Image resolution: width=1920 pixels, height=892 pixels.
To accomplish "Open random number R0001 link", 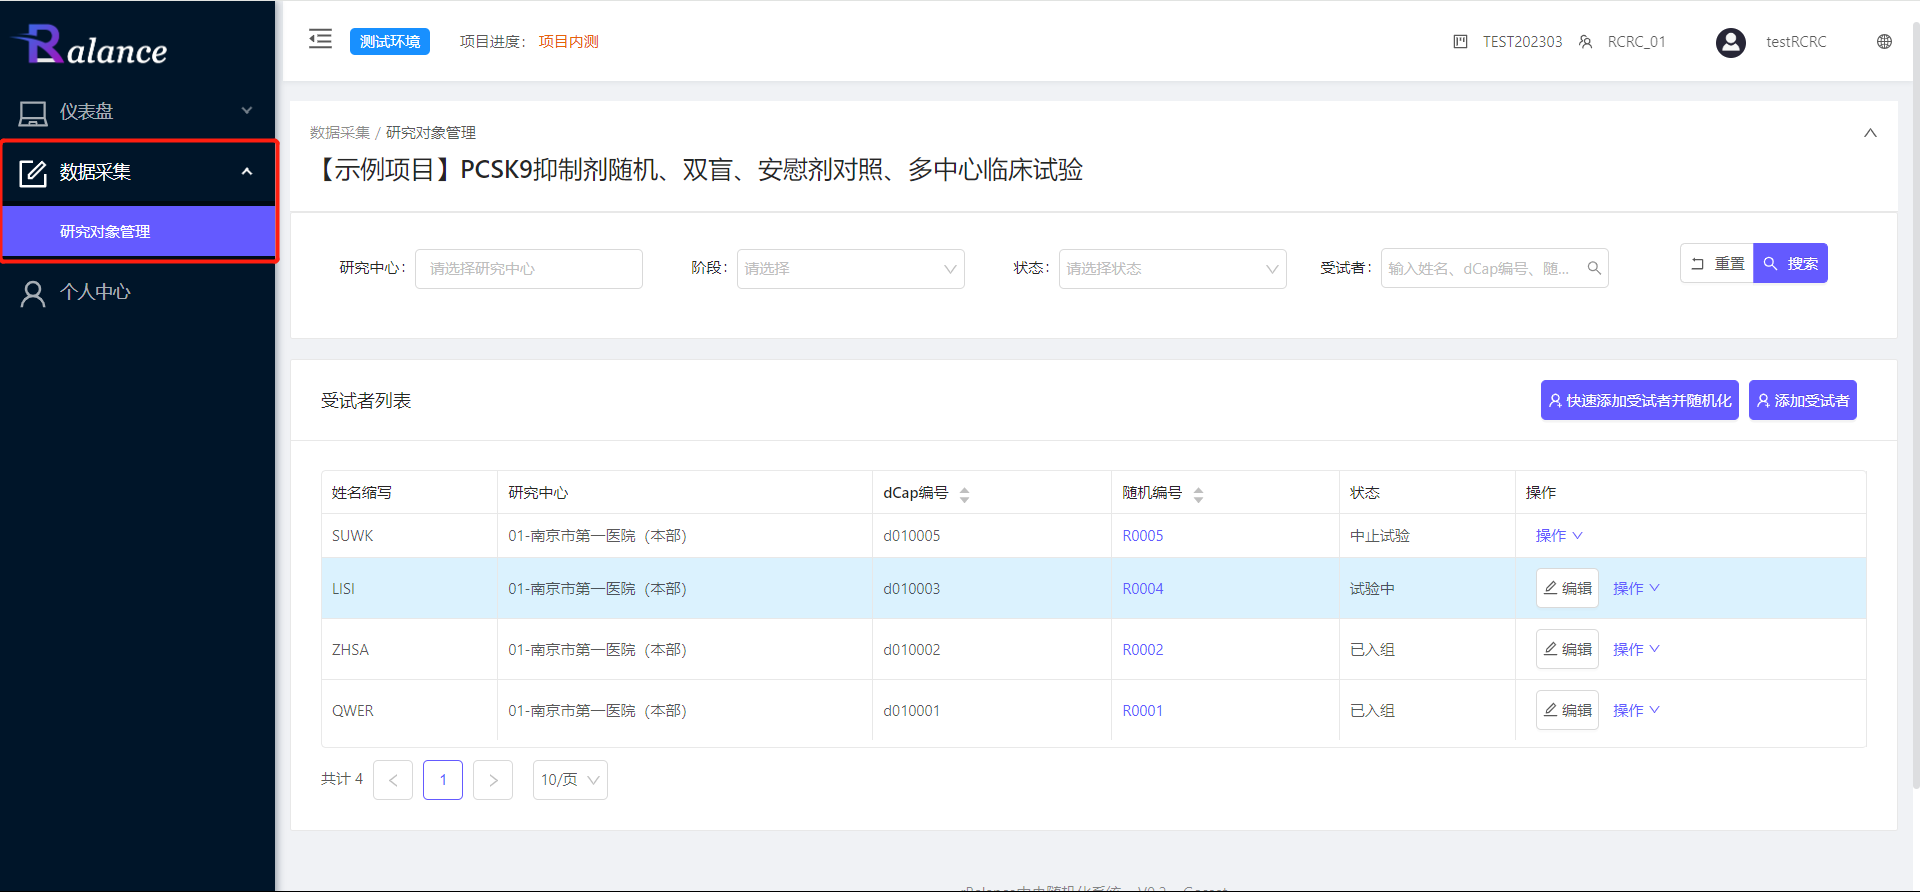I will click(x=1143, y=711).
